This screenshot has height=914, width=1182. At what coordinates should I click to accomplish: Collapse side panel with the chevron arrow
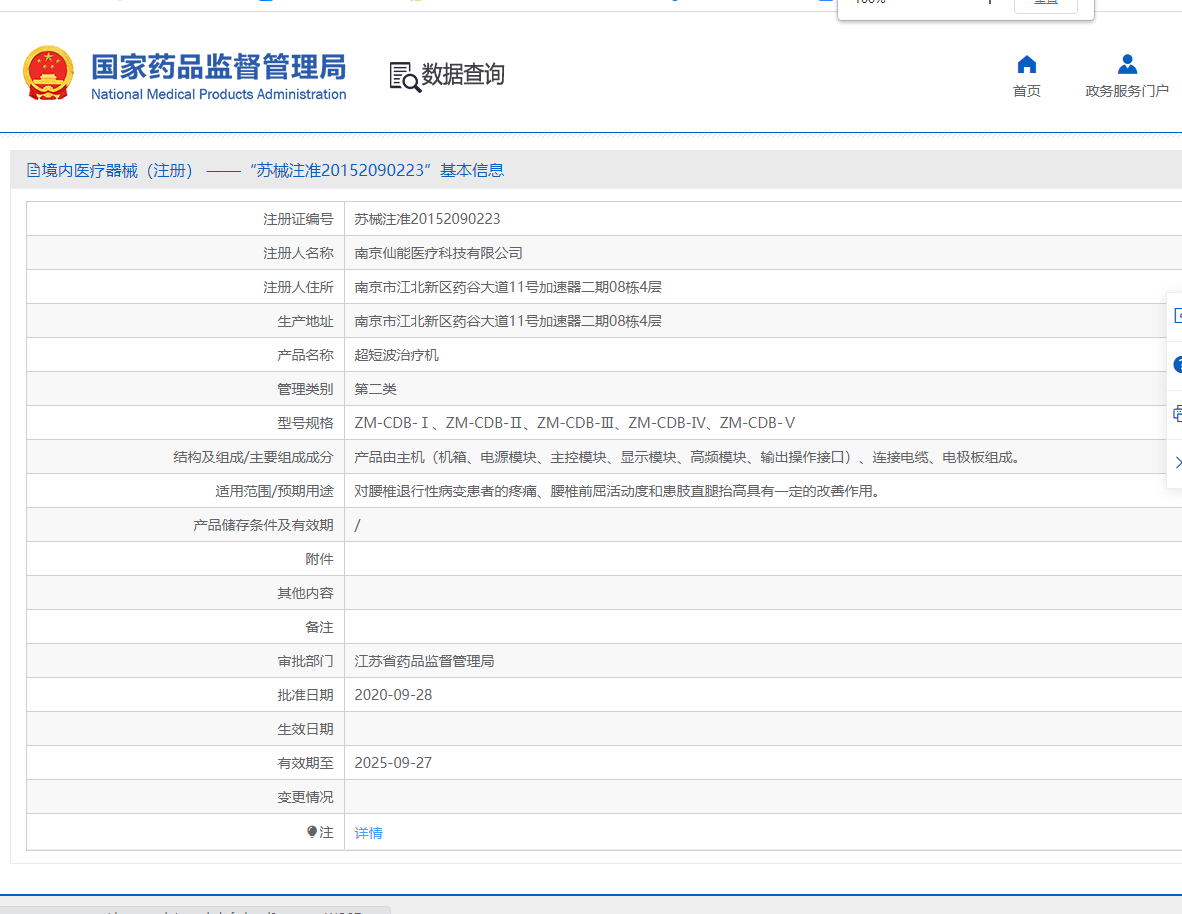pyautogui.click(x=1177, y=462)
